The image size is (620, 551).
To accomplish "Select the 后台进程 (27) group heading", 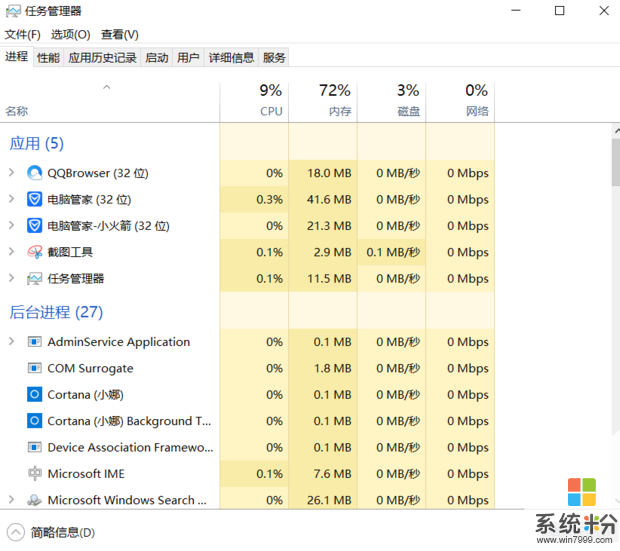I will click(x=56, y=312).
